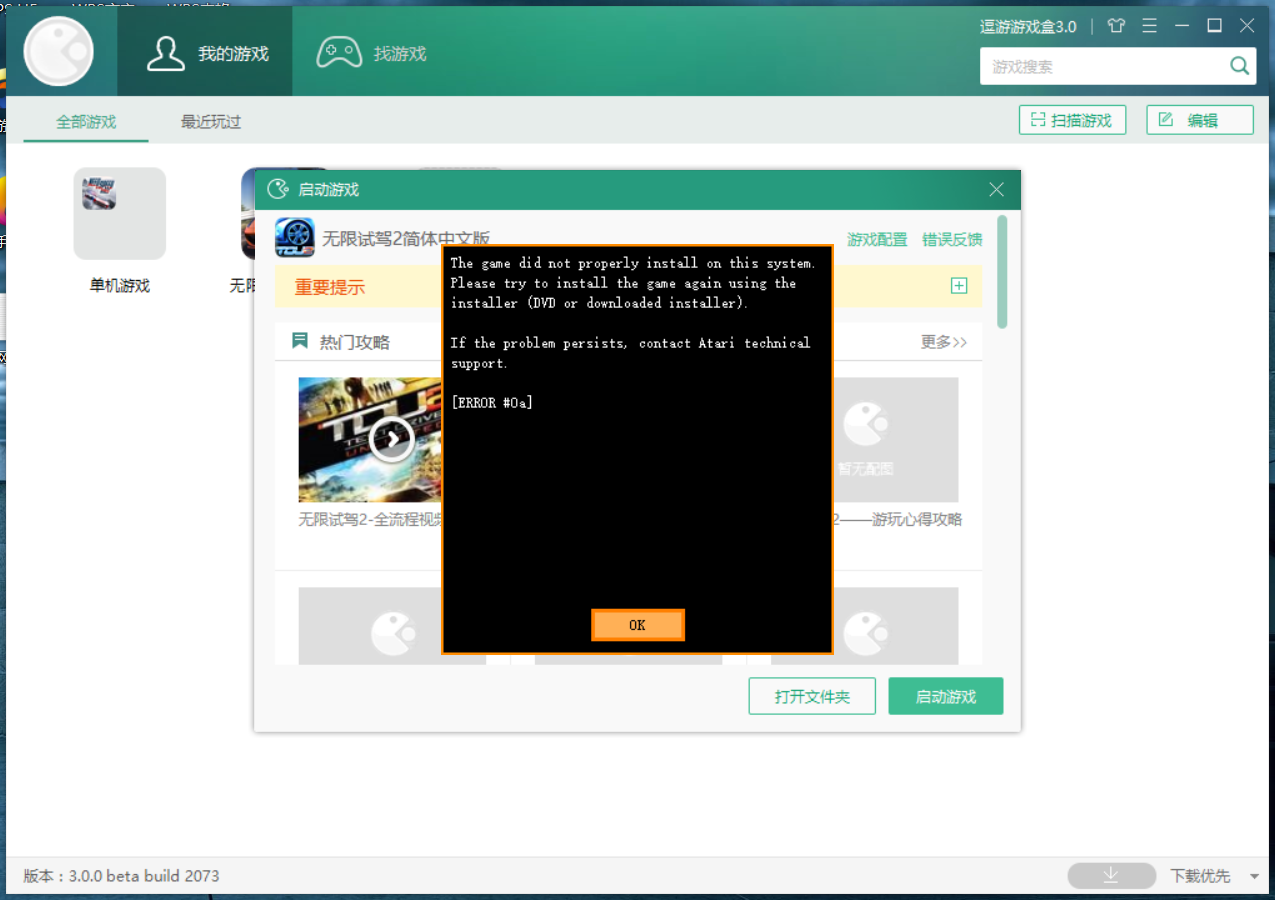Minimize the 逗游游戏盒 window
The height and width of the screenshot is (900, 1275).
(x=1183, y=26)
